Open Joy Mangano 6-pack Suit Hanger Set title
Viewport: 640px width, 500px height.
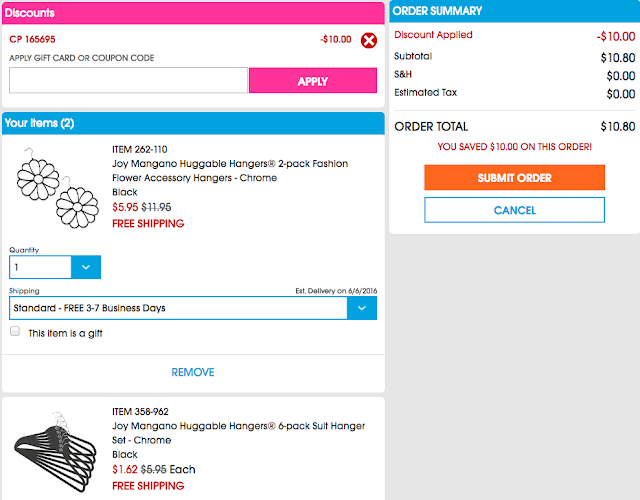[x=239, y=433]
